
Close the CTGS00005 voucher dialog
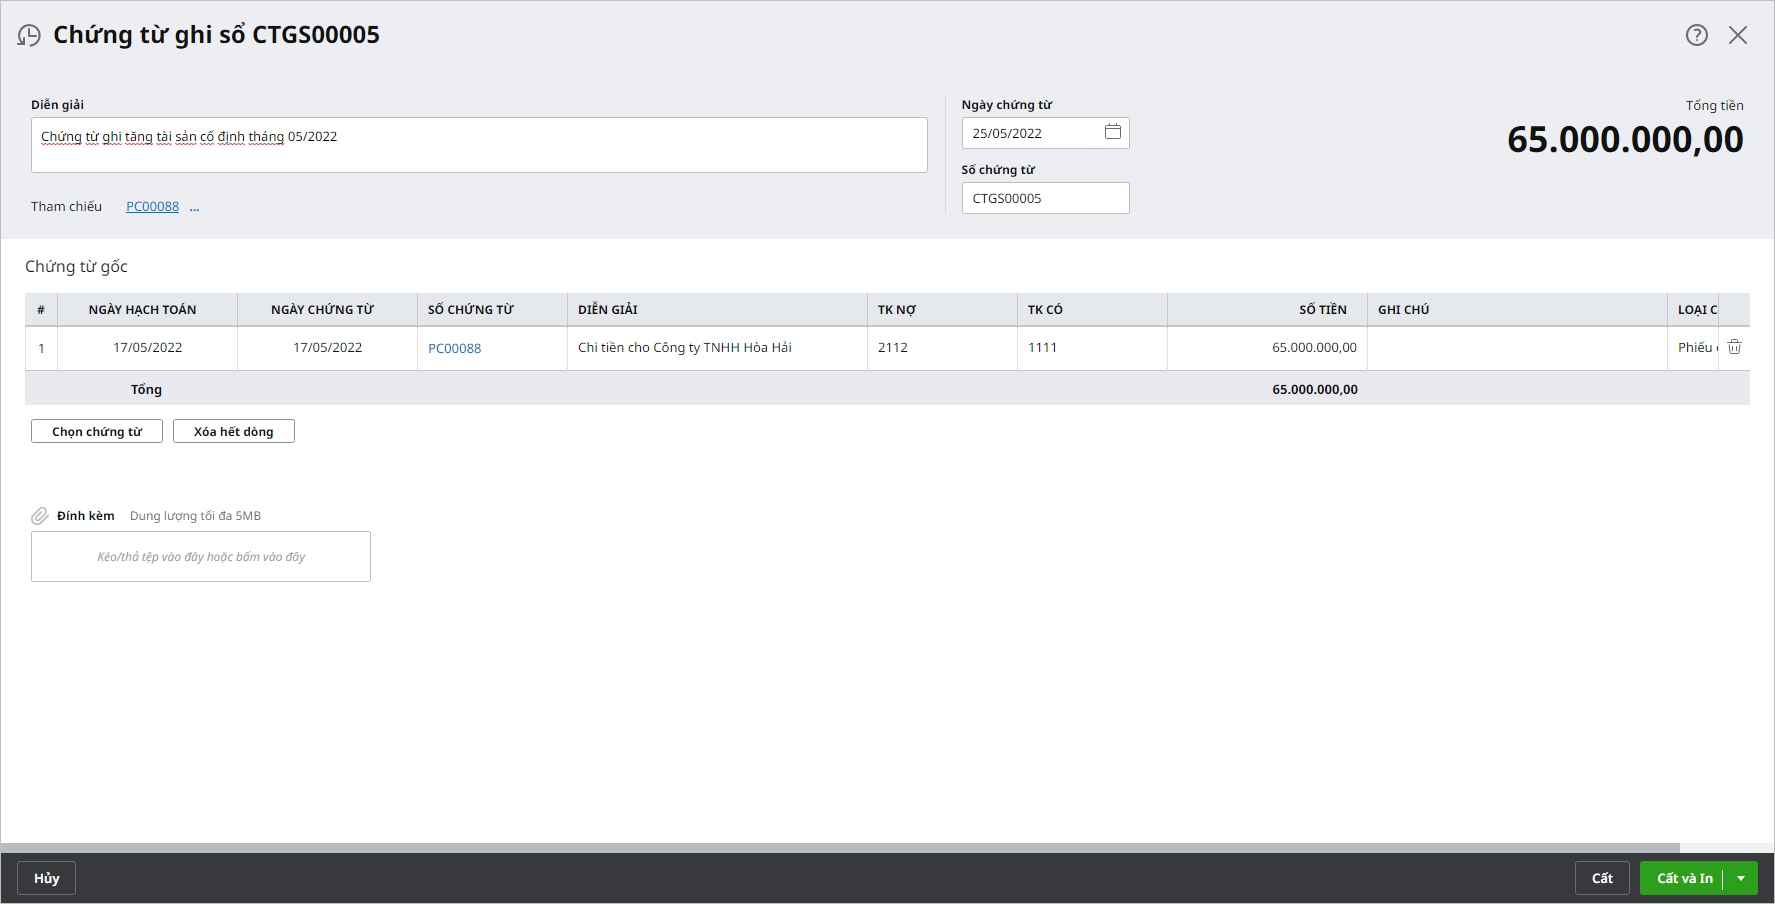pos(1738,35)
